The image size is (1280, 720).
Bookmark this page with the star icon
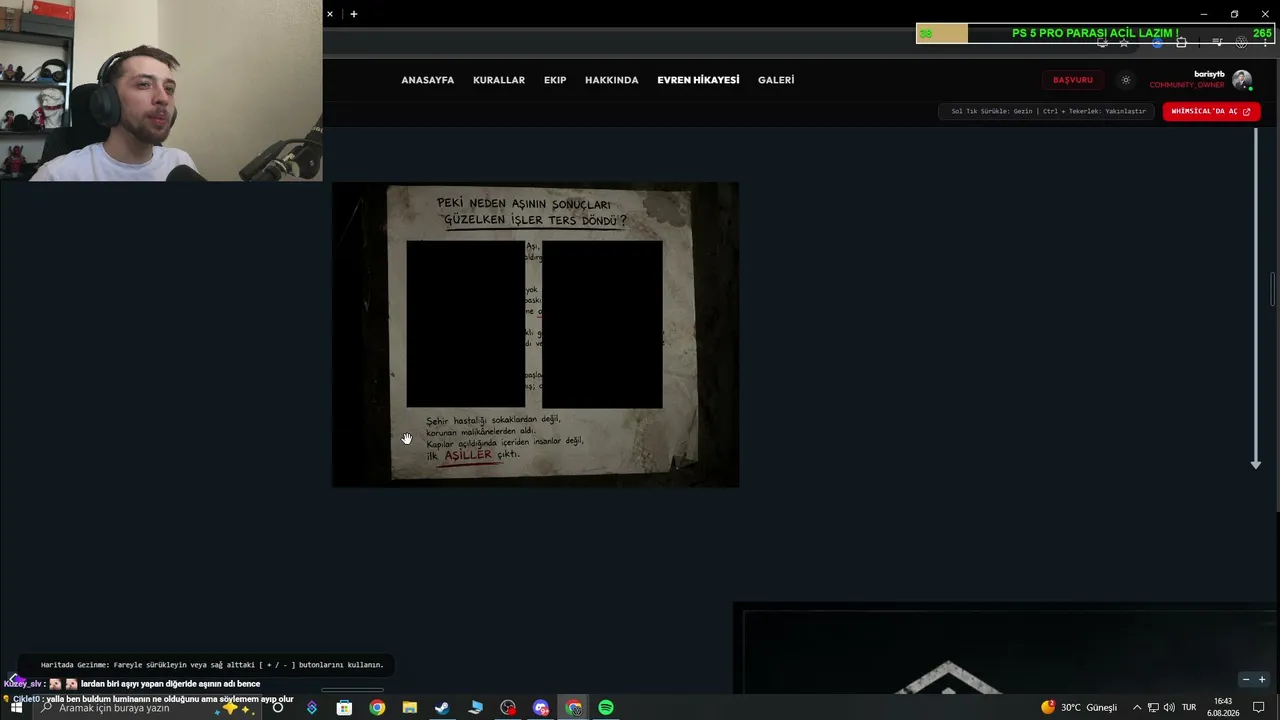tap(1124, 42)
